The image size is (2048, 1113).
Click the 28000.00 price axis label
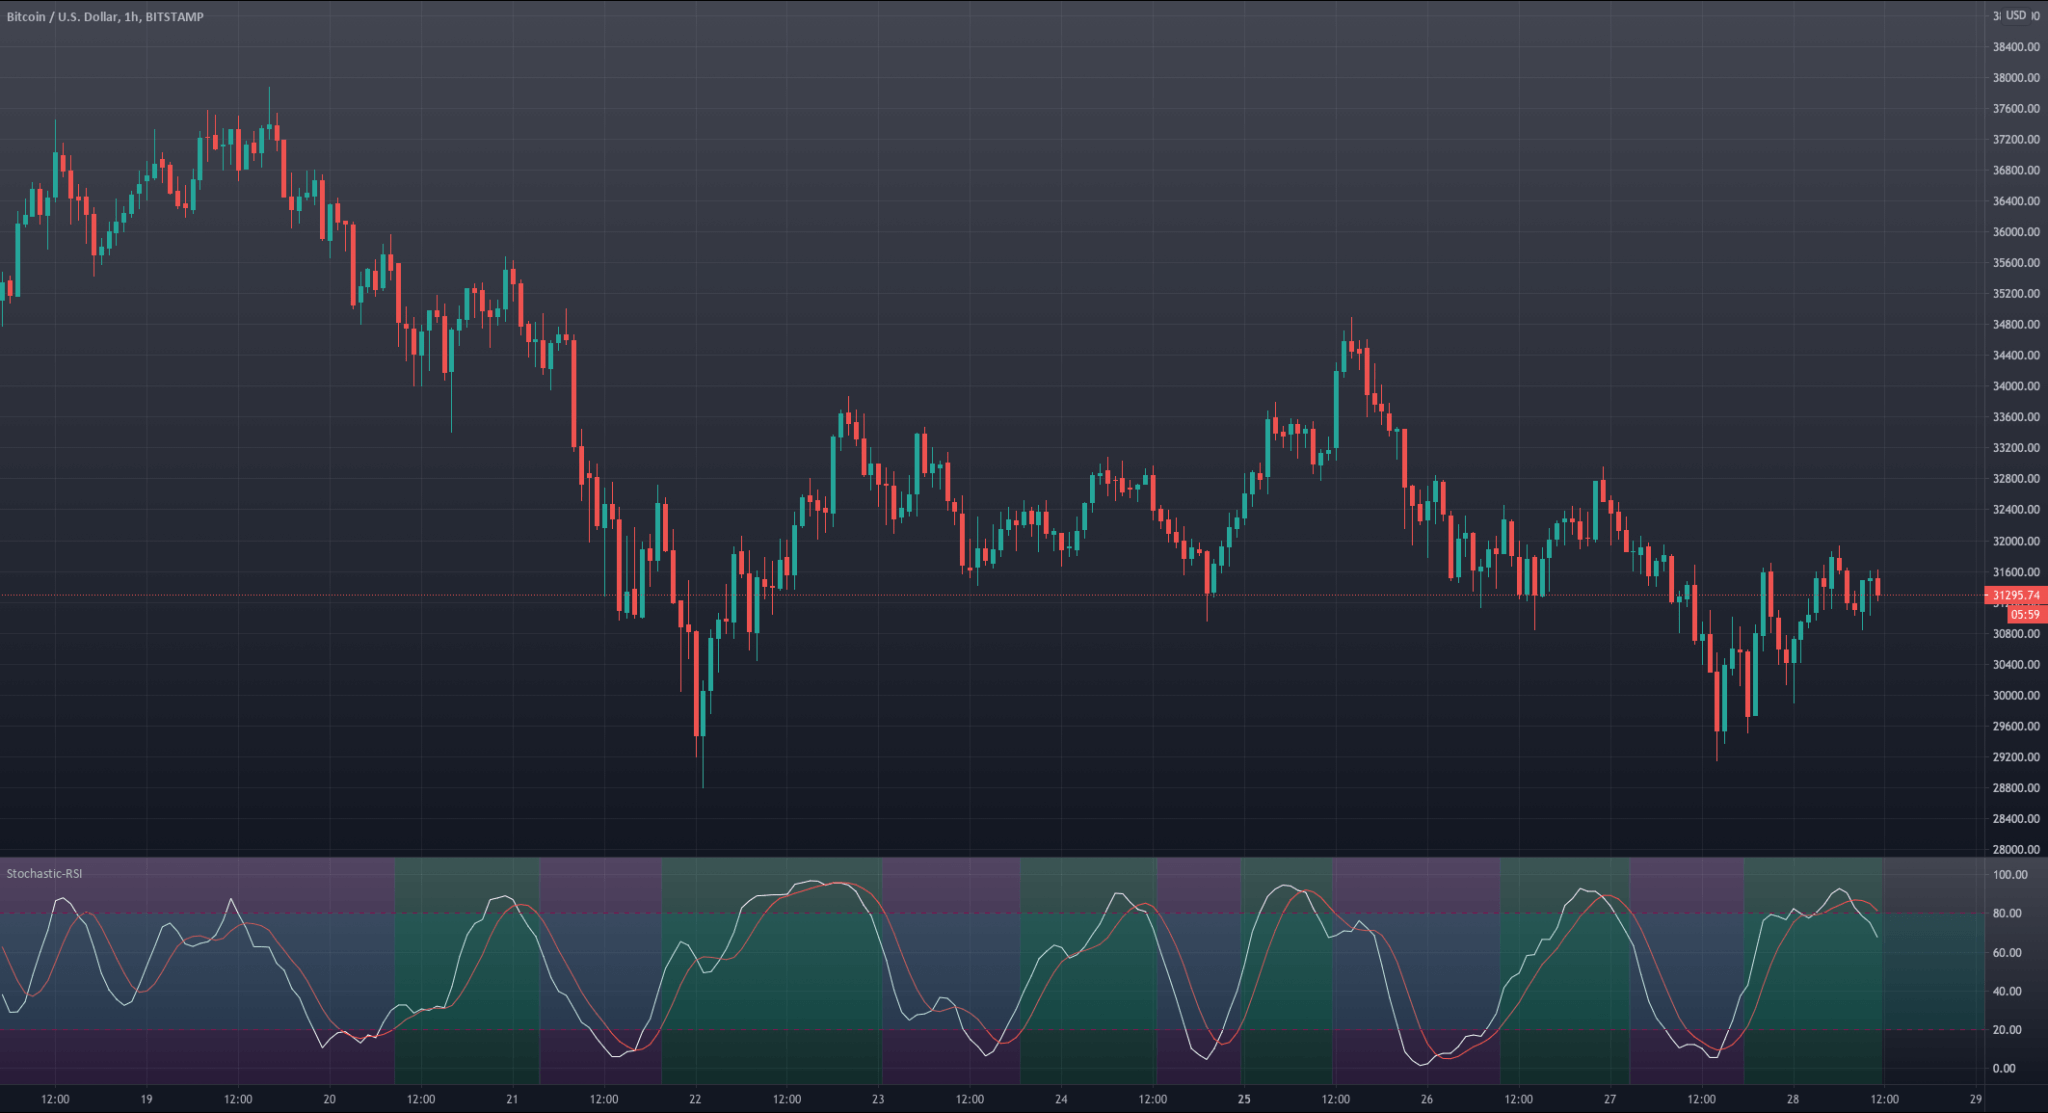pyautogui.click(x=2015, y=849)
